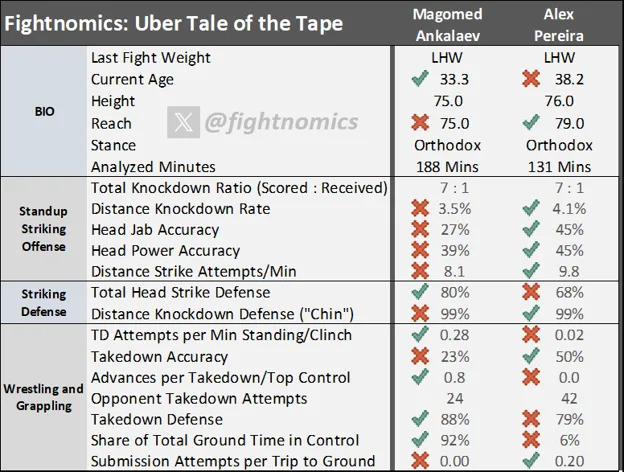Click the X logo beside @fightnomics watermark
Screen dimensions: 624x472
pos(180,122)
